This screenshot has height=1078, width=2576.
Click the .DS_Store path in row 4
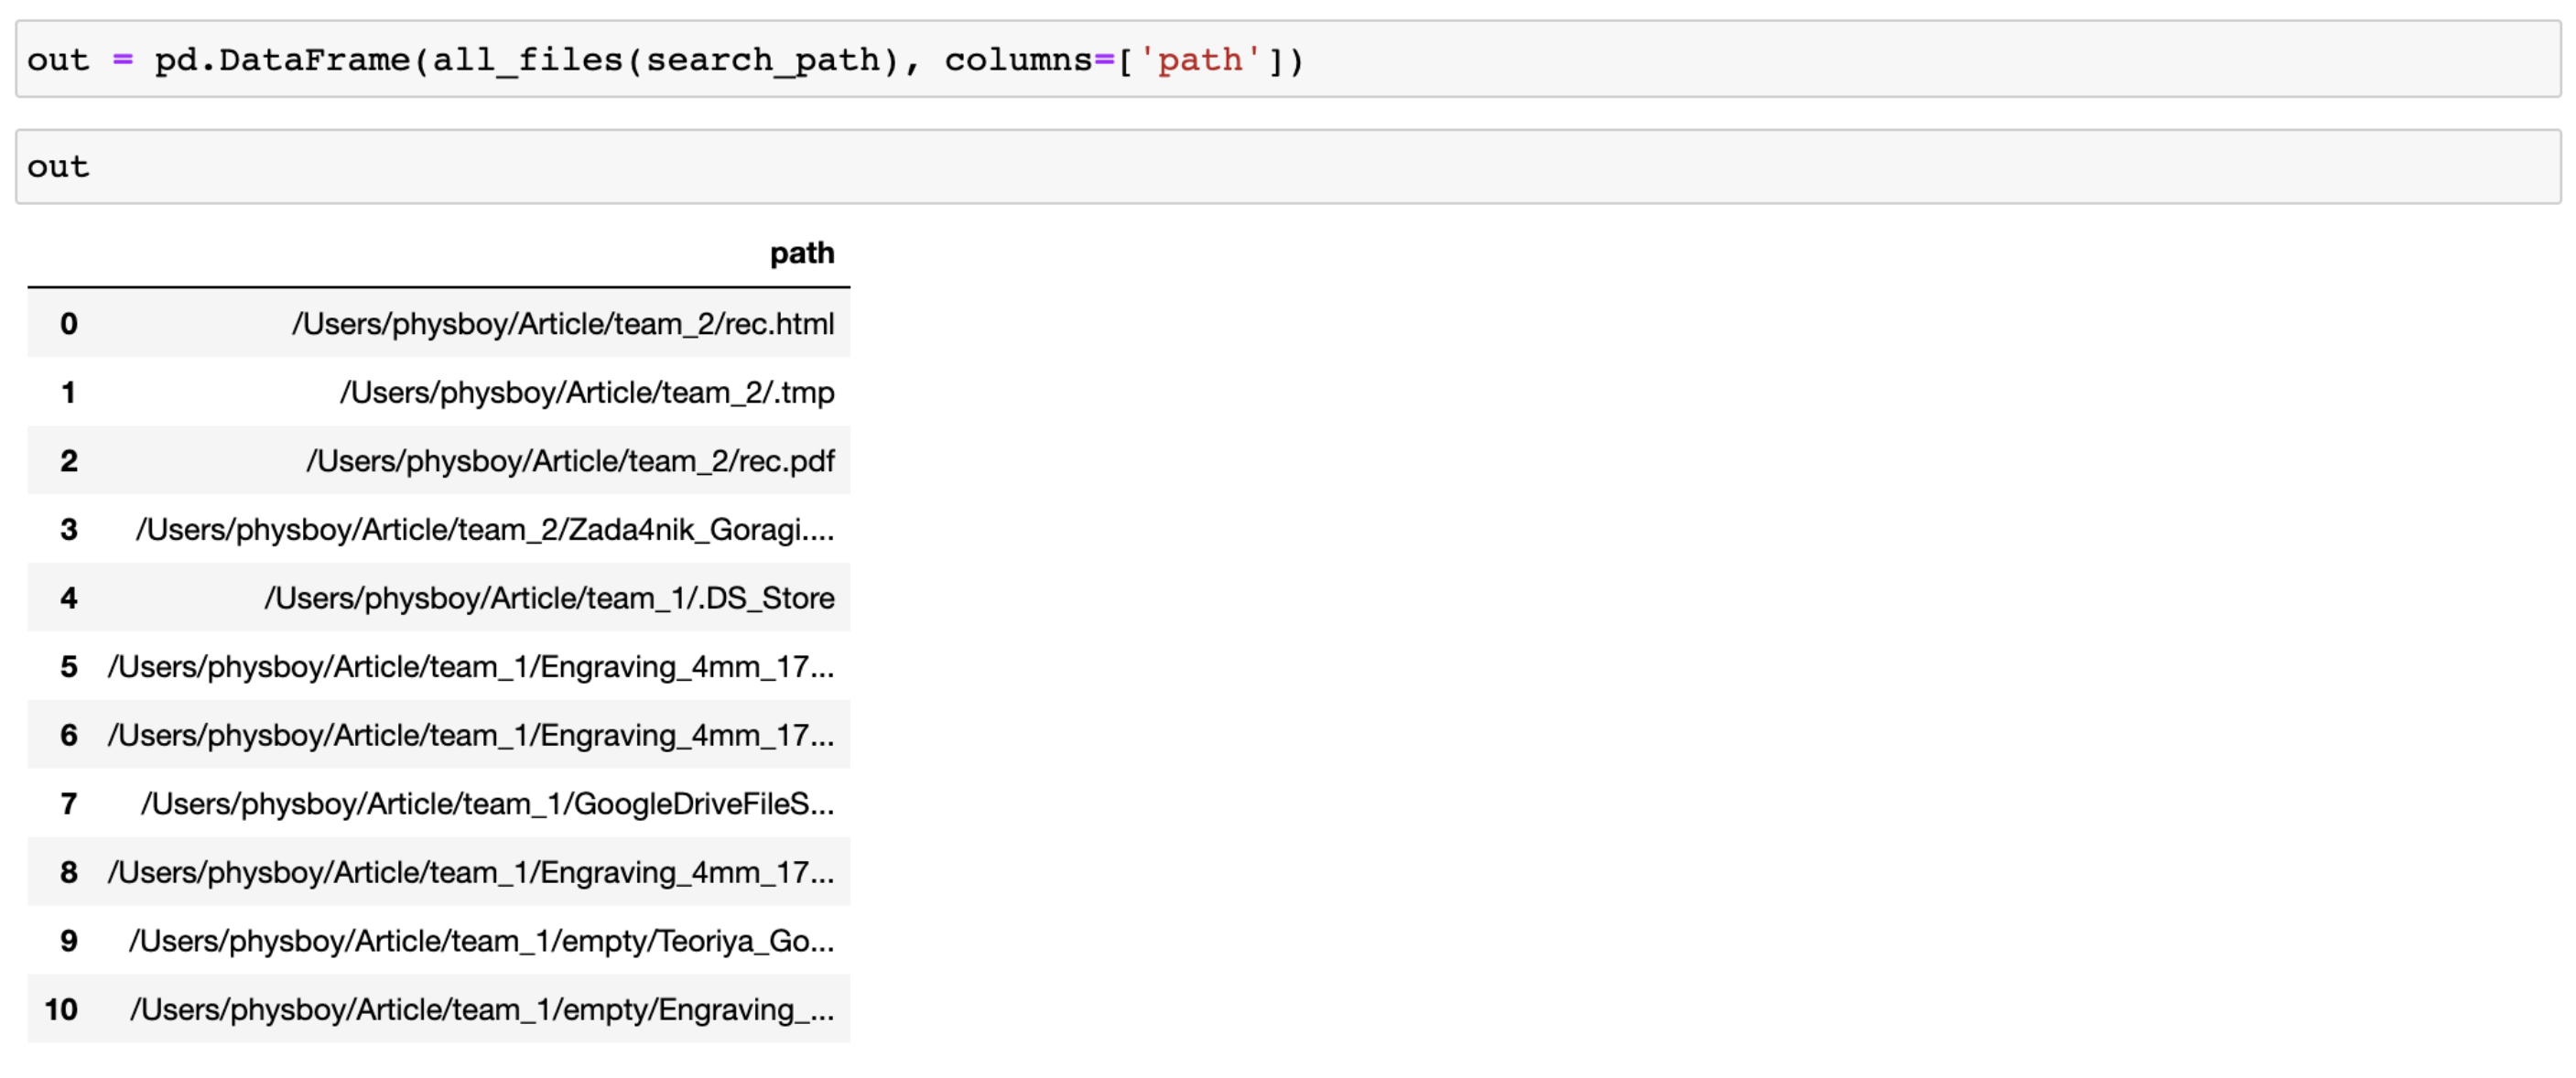(548, 598)
